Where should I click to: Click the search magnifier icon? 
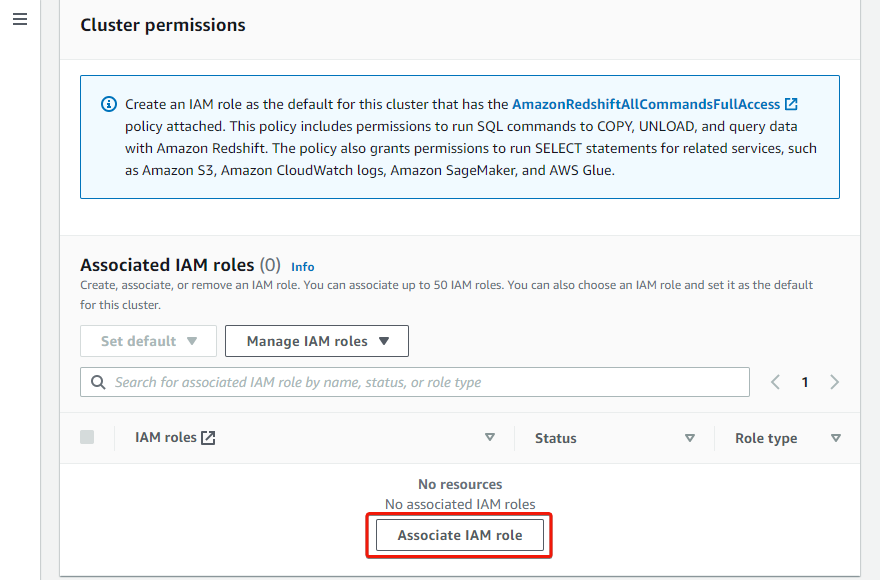pos(98,382)
